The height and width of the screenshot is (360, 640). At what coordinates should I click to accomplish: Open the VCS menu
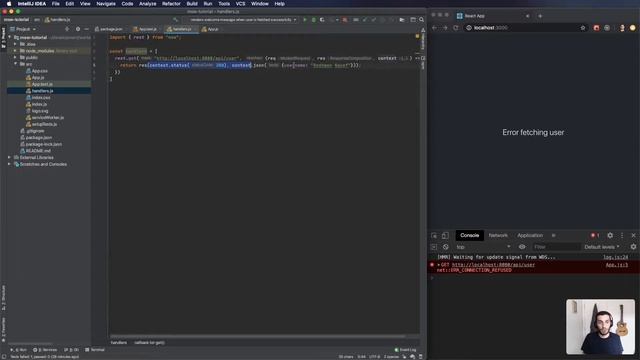[240, 4]
